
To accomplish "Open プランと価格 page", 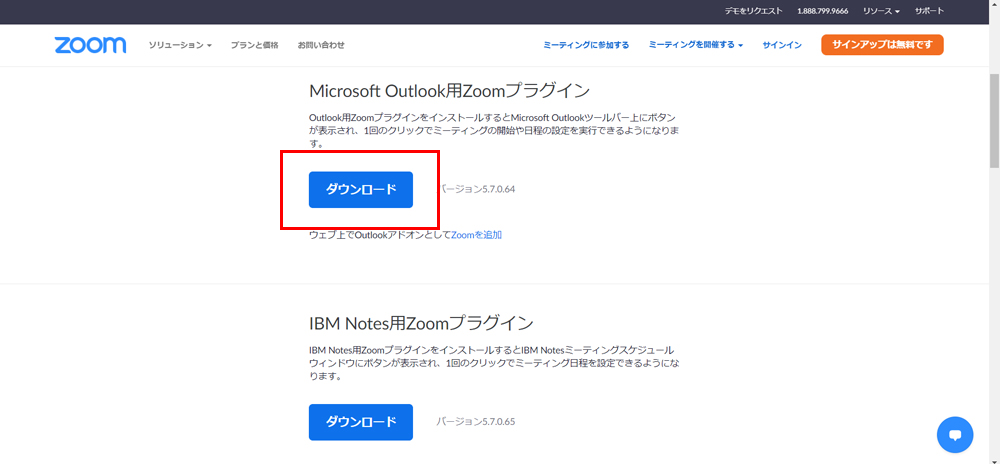I will [x=254, y=45].
